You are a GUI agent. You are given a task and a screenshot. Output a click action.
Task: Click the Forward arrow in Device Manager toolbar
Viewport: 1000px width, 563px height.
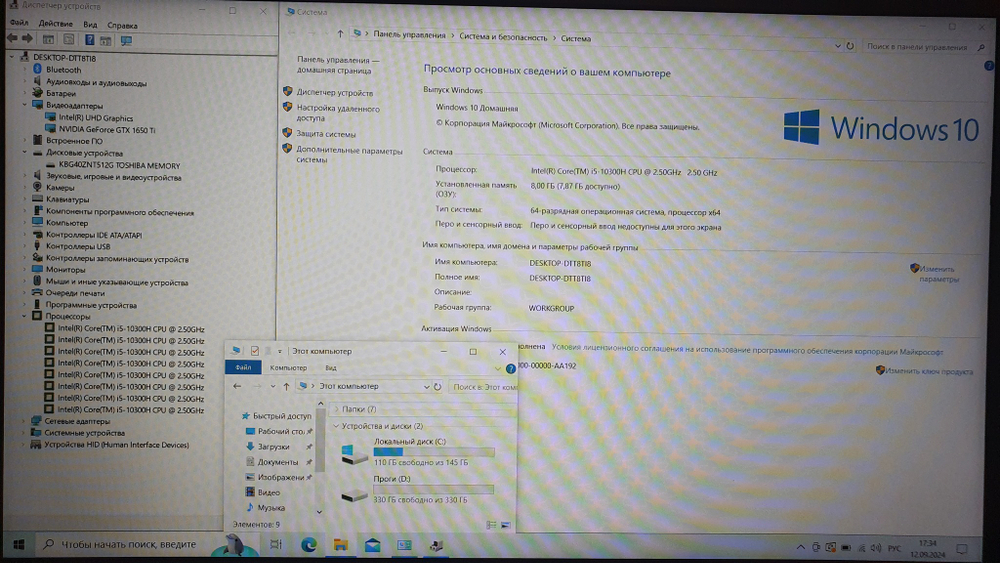point(27,40)
